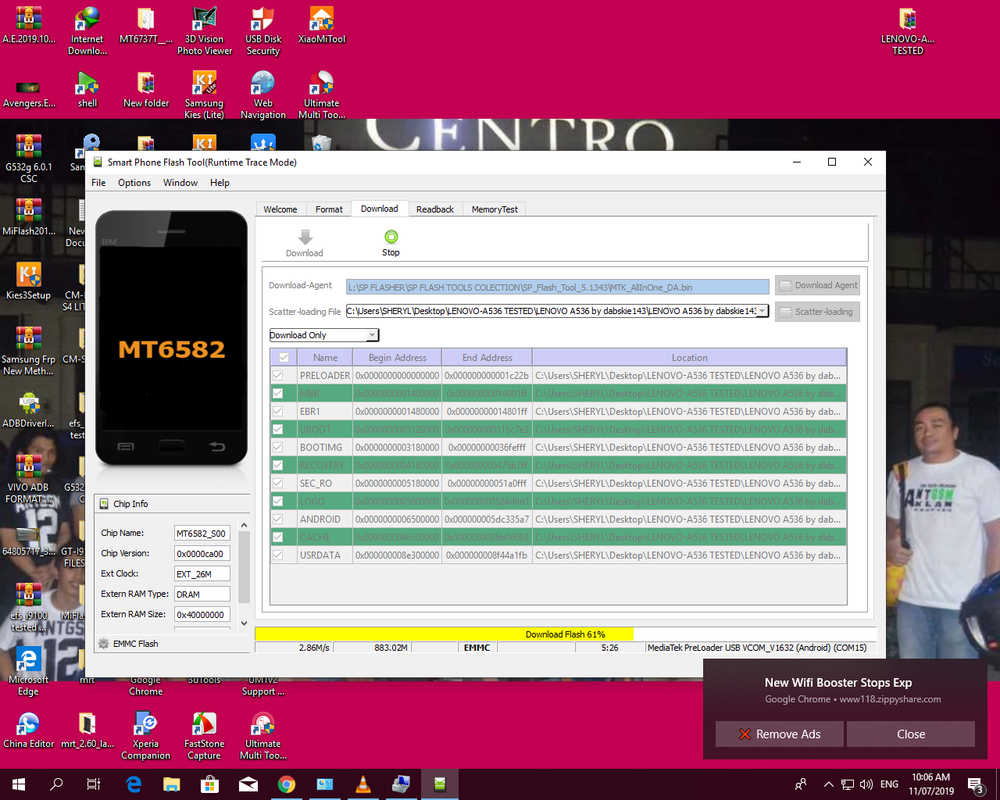1000x800 pixels.
Task: Click the Location column header
Action: [689, 357]
